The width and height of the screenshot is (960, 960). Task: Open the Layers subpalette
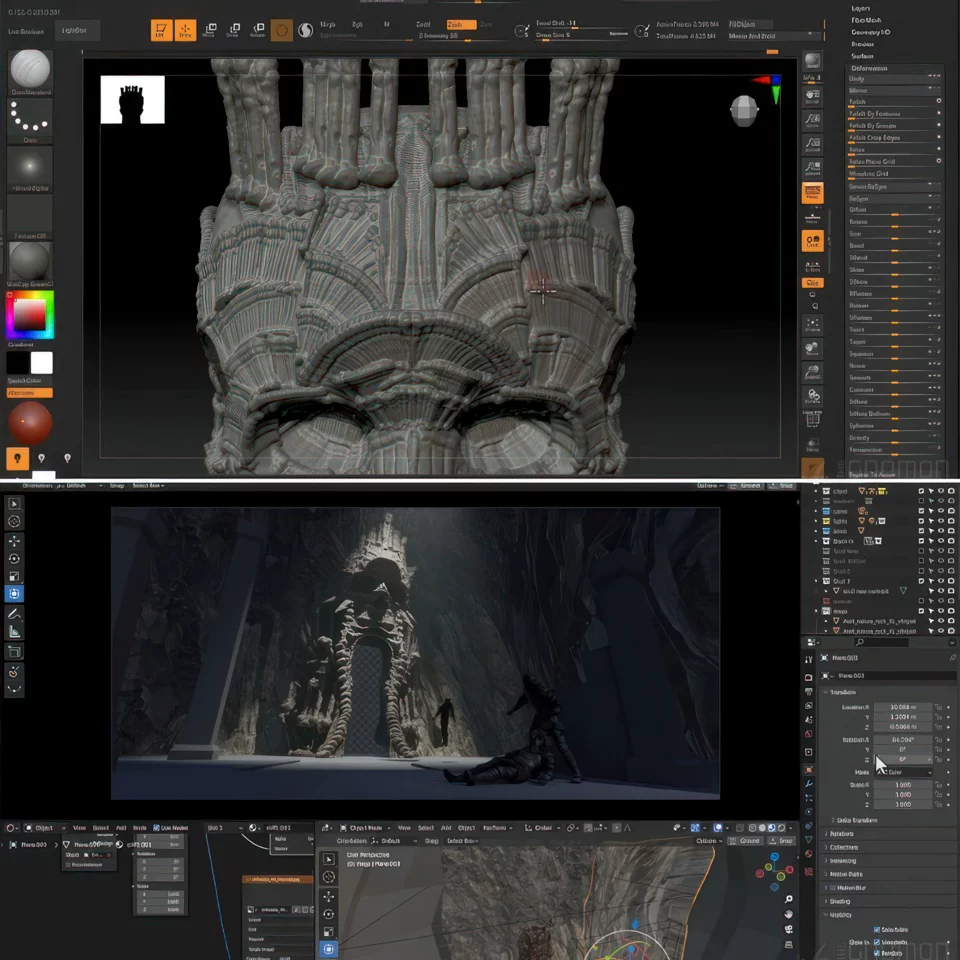click(x=860, y=9)
